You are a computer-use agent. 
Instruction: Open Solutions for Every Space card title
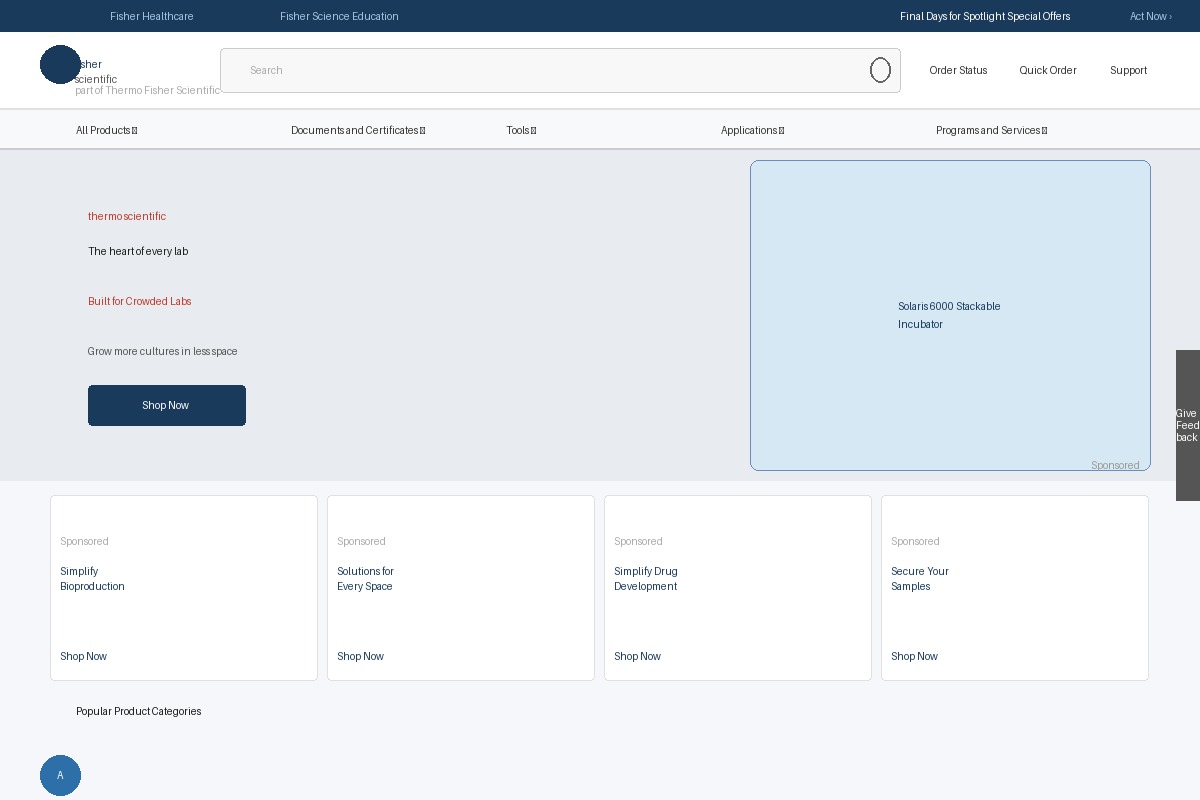coord(365,579)
